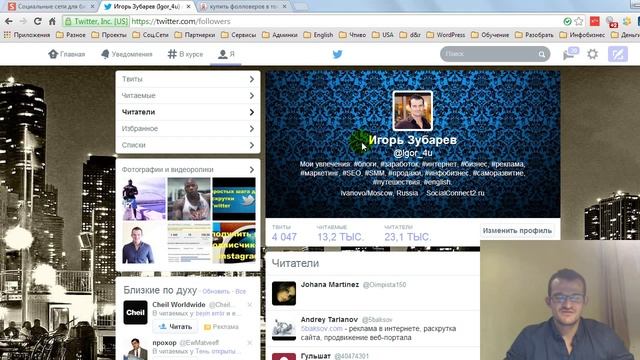Open the Twitter bird logo in navbar

(337, 54)
